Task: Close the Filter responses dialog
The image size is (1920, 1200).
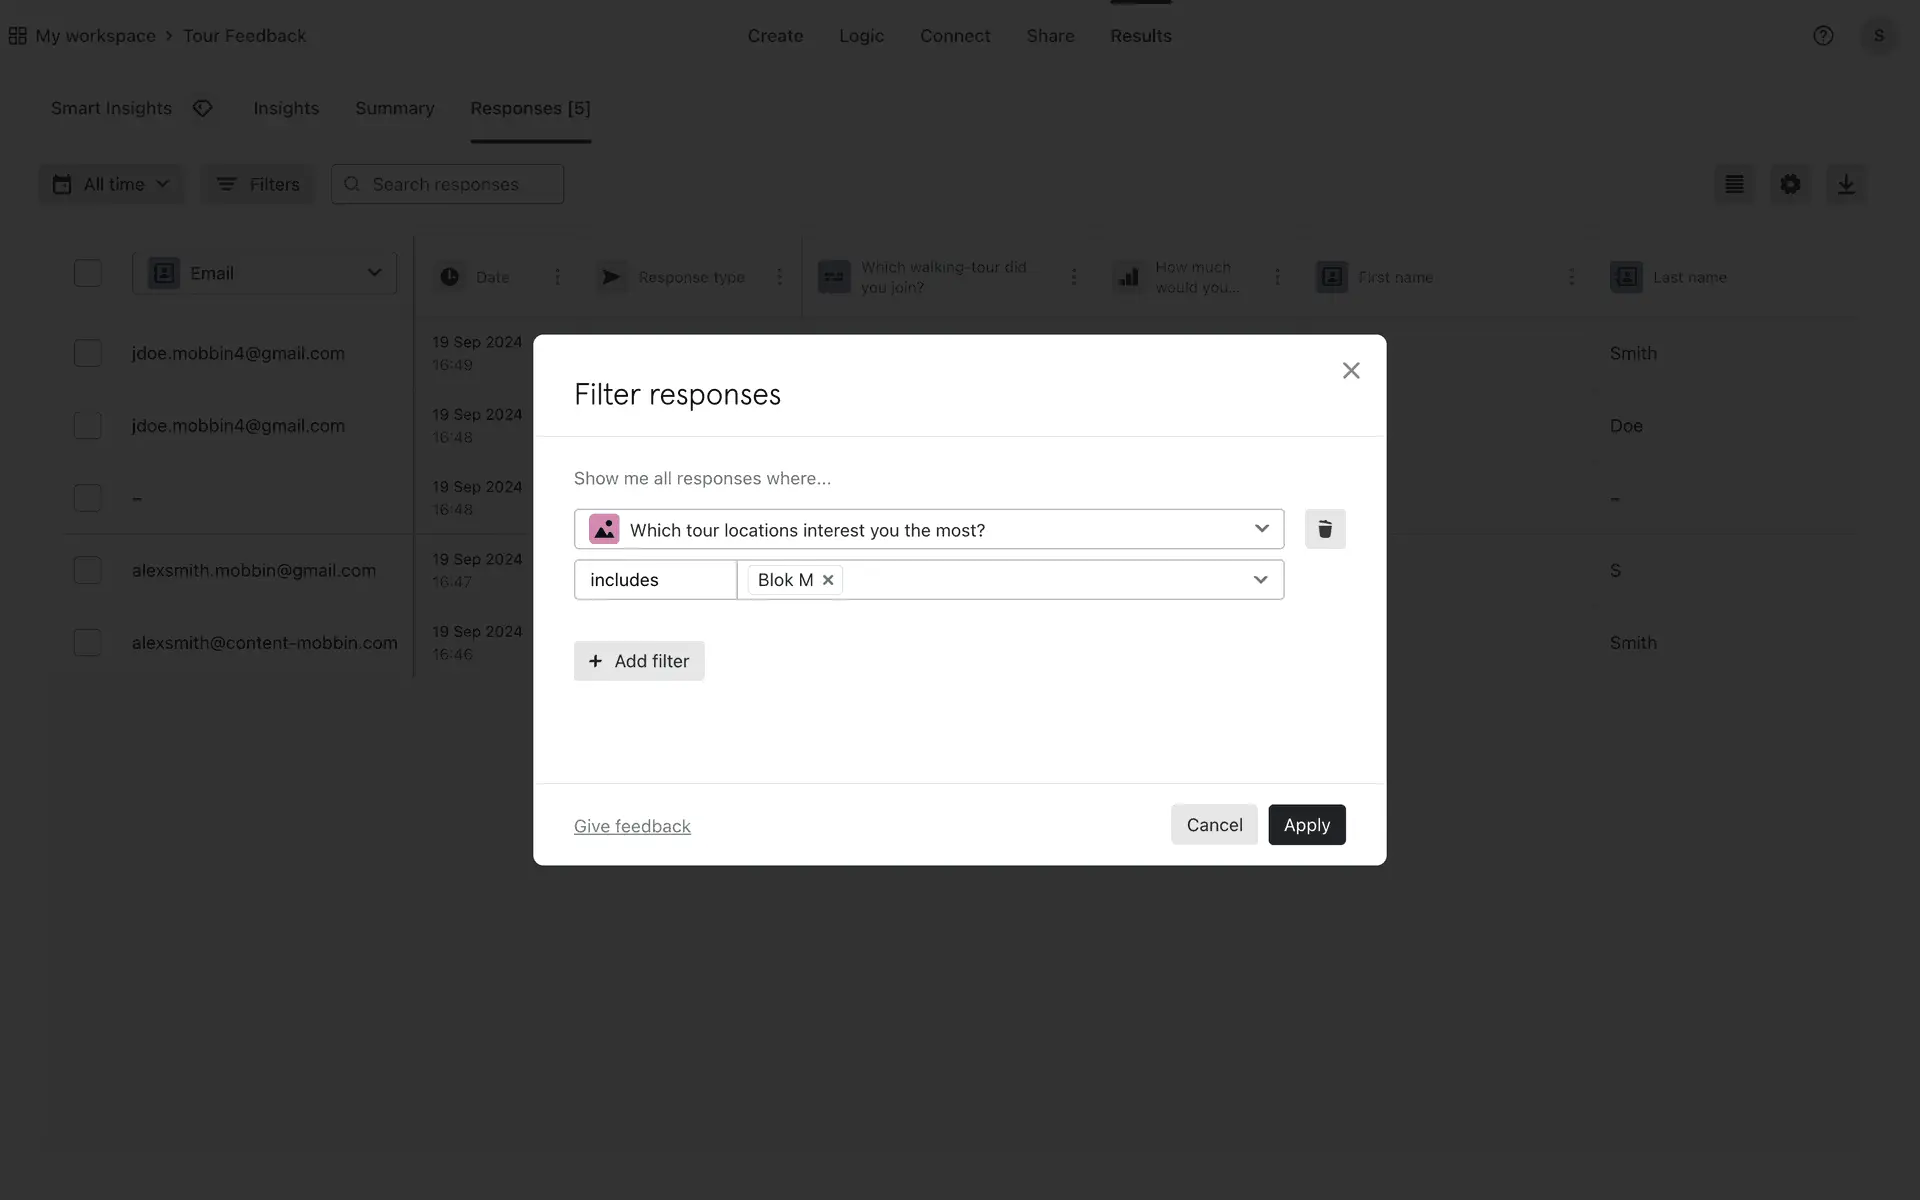Action: (1350, 371)
